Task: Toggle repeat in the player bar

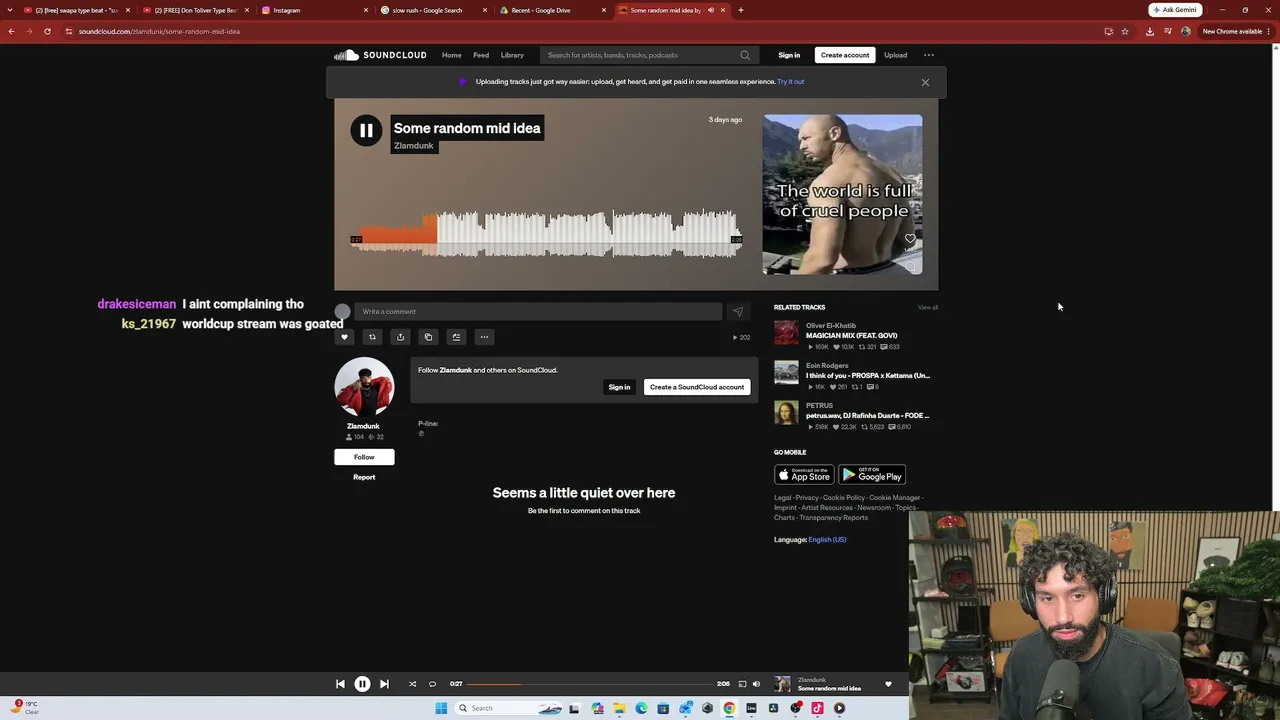Action: pyautogui.click(x=432, y=684)
